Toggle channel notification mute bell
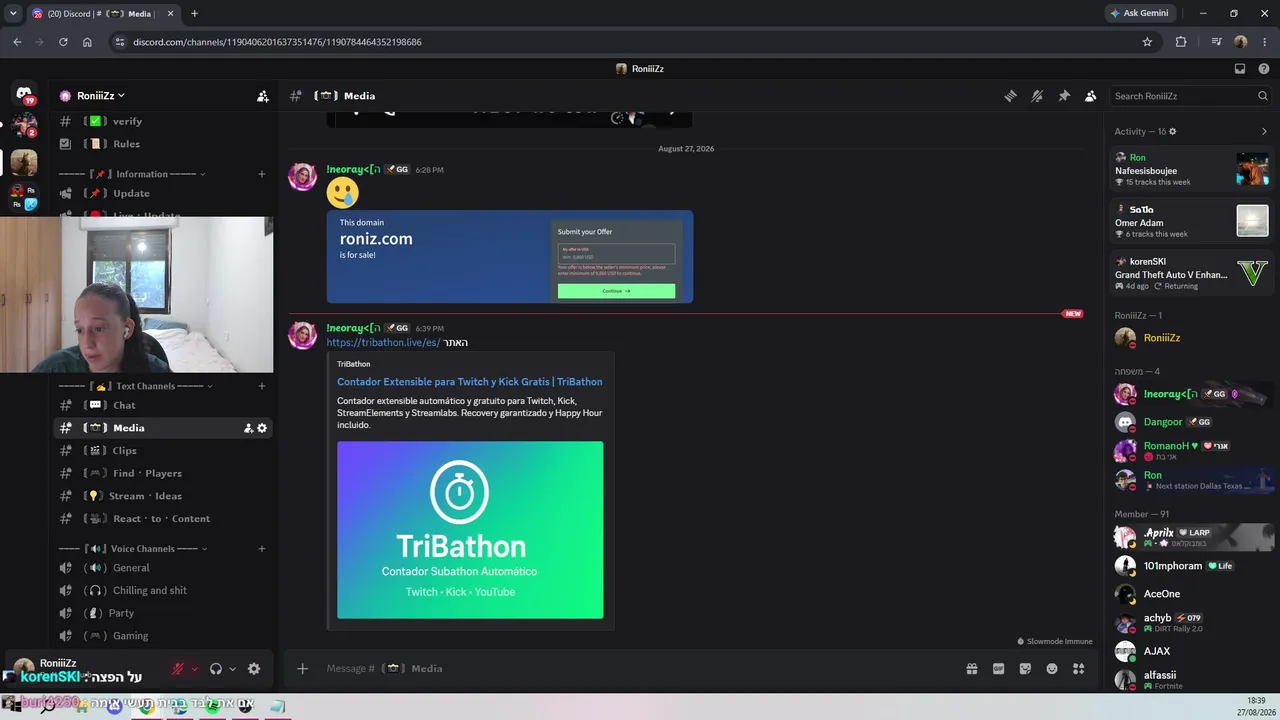Screen dimensions: 1280x720 pos(1037,96)
